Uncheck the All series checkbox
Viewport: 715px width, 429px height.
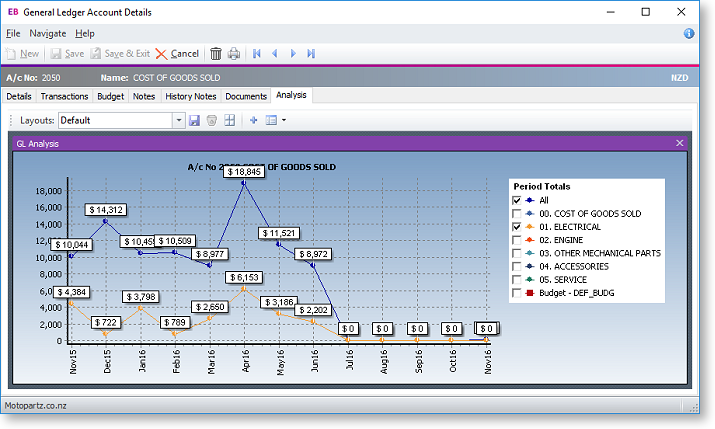(517, 200)
